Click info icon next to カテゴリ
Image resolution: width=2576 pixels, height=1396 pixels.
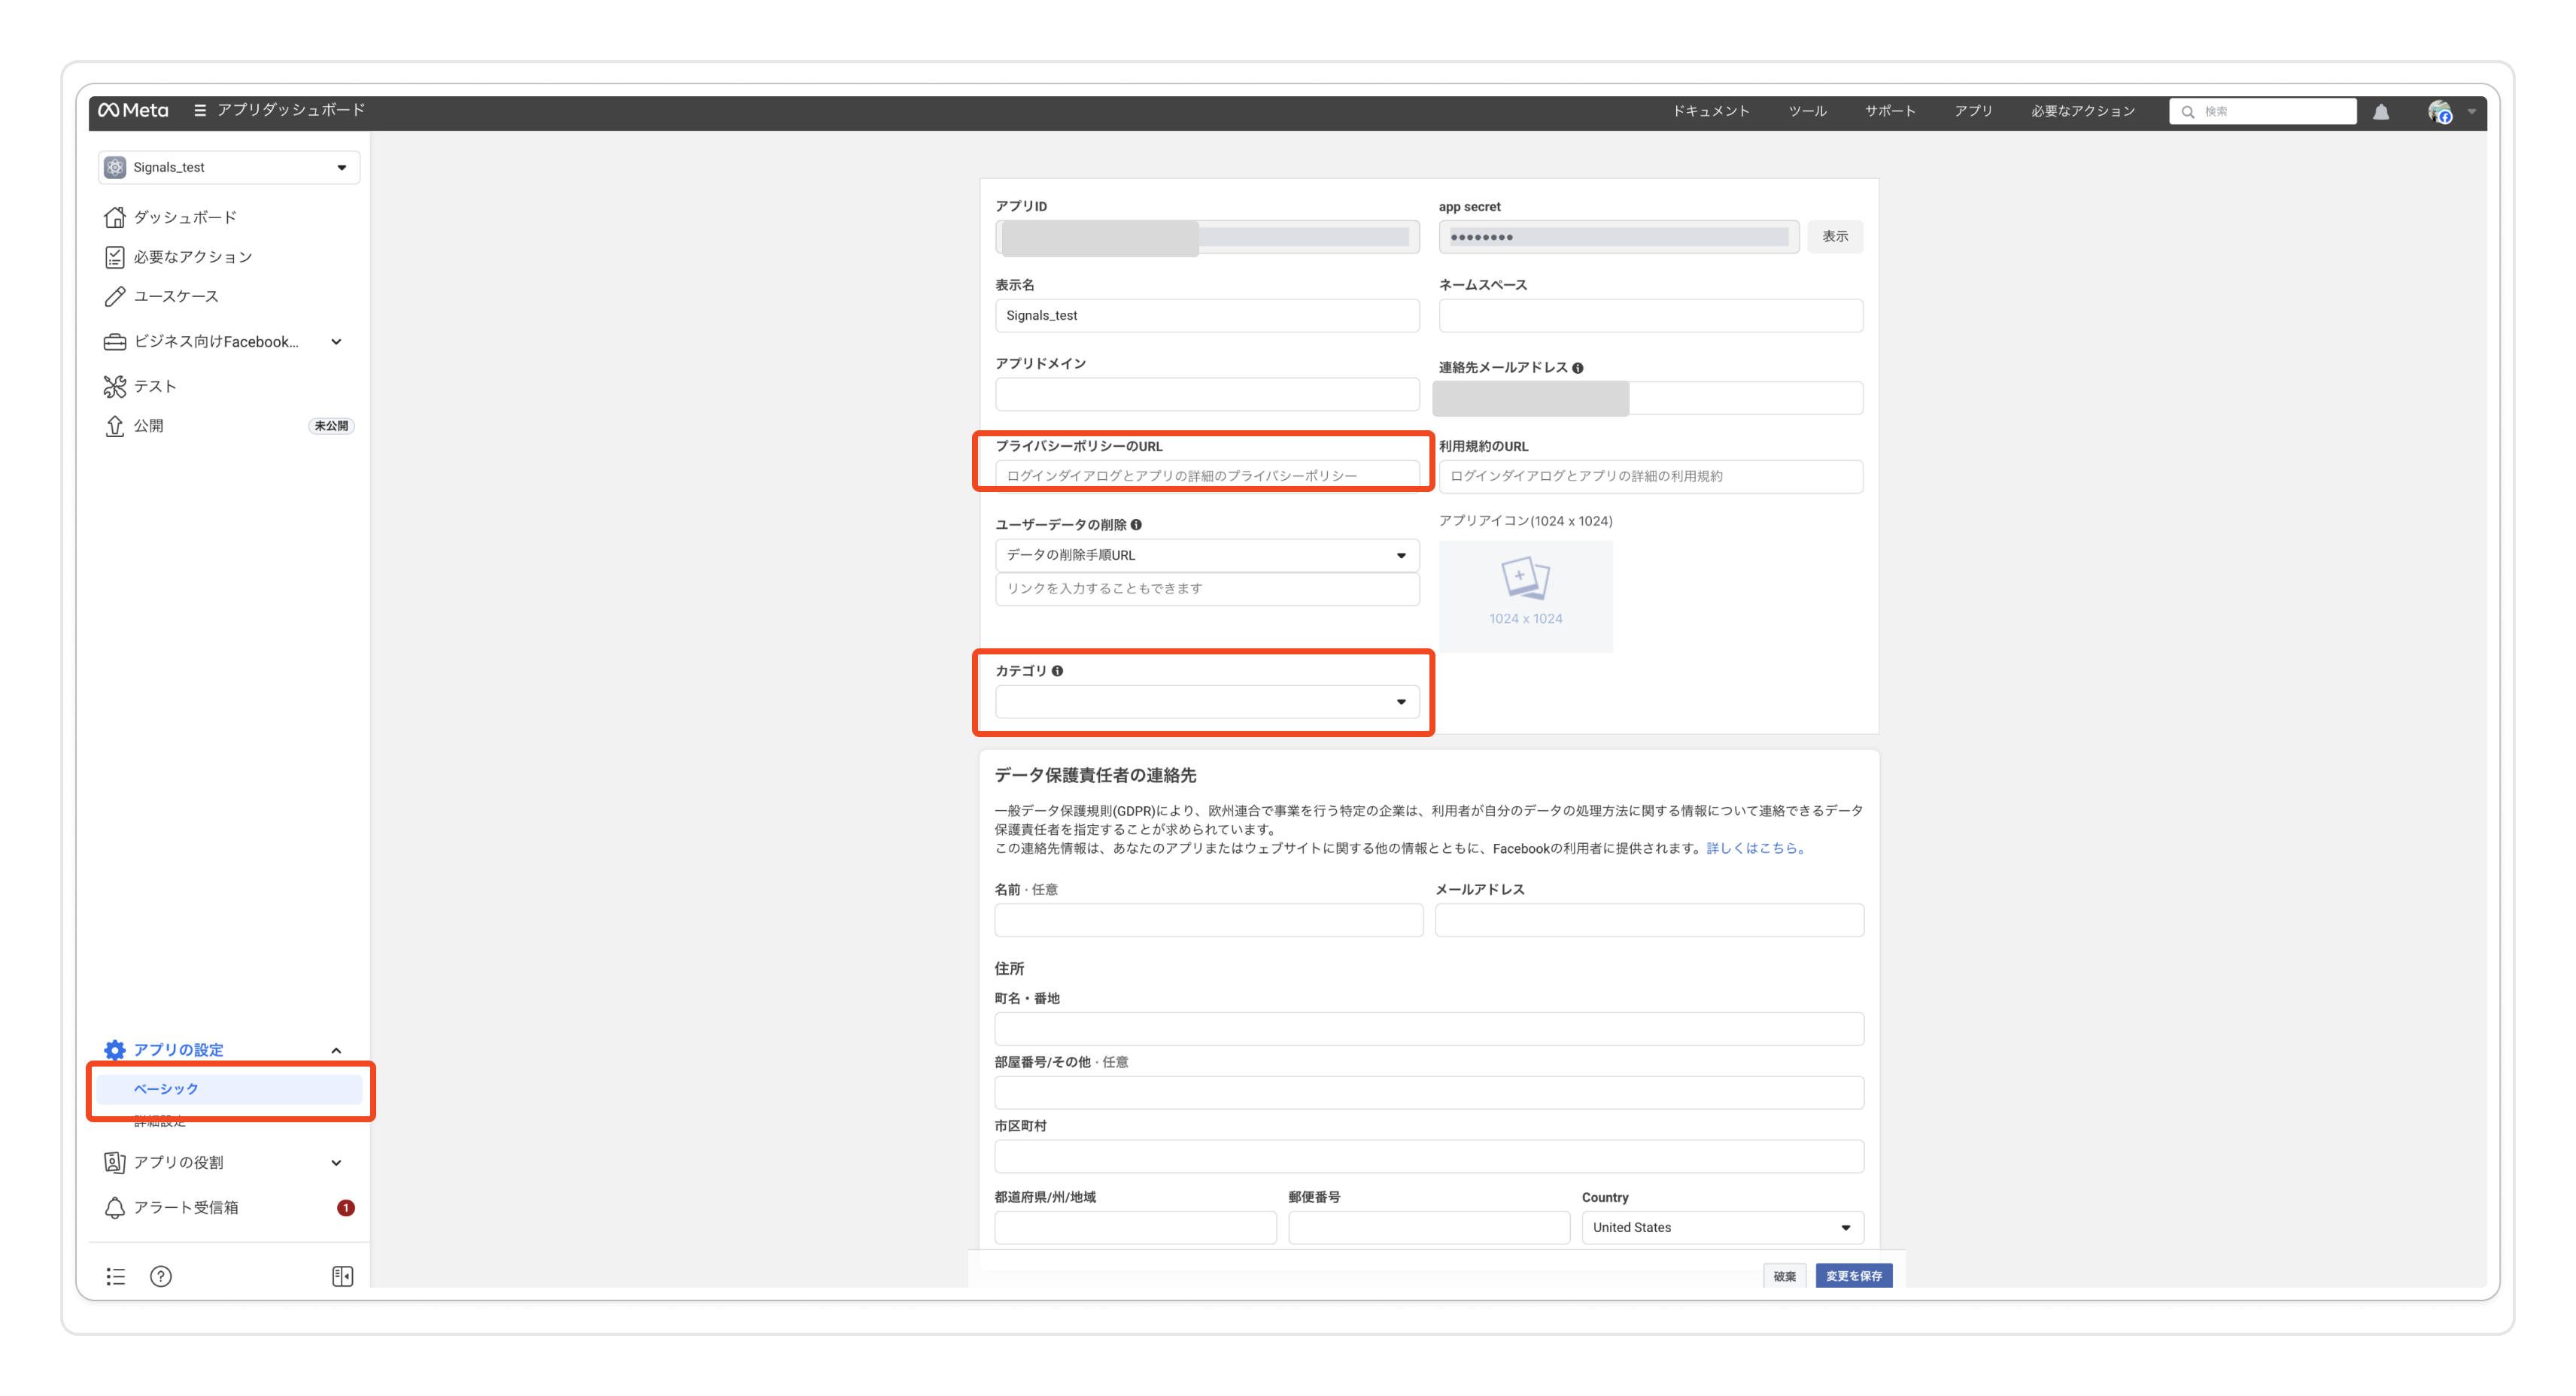point(1057,671)
